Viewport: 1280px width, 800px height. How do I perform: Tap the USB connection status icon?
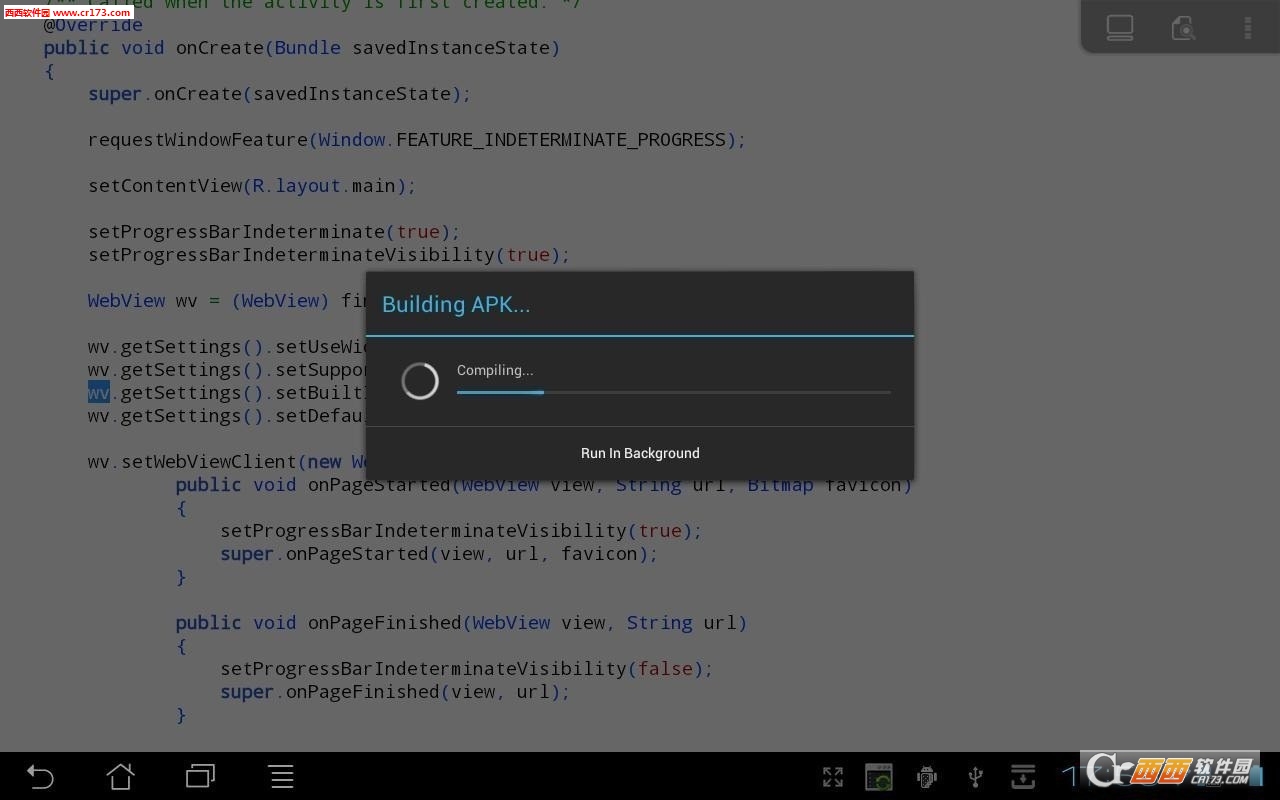pos(976,777)
